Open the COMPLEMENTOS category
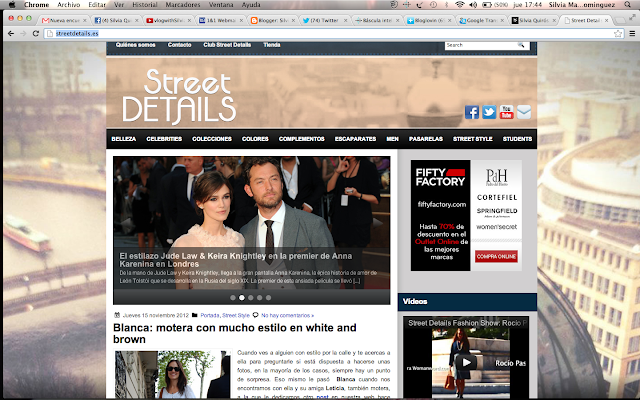This screenshot has height=400, width=640. point(302,139)
